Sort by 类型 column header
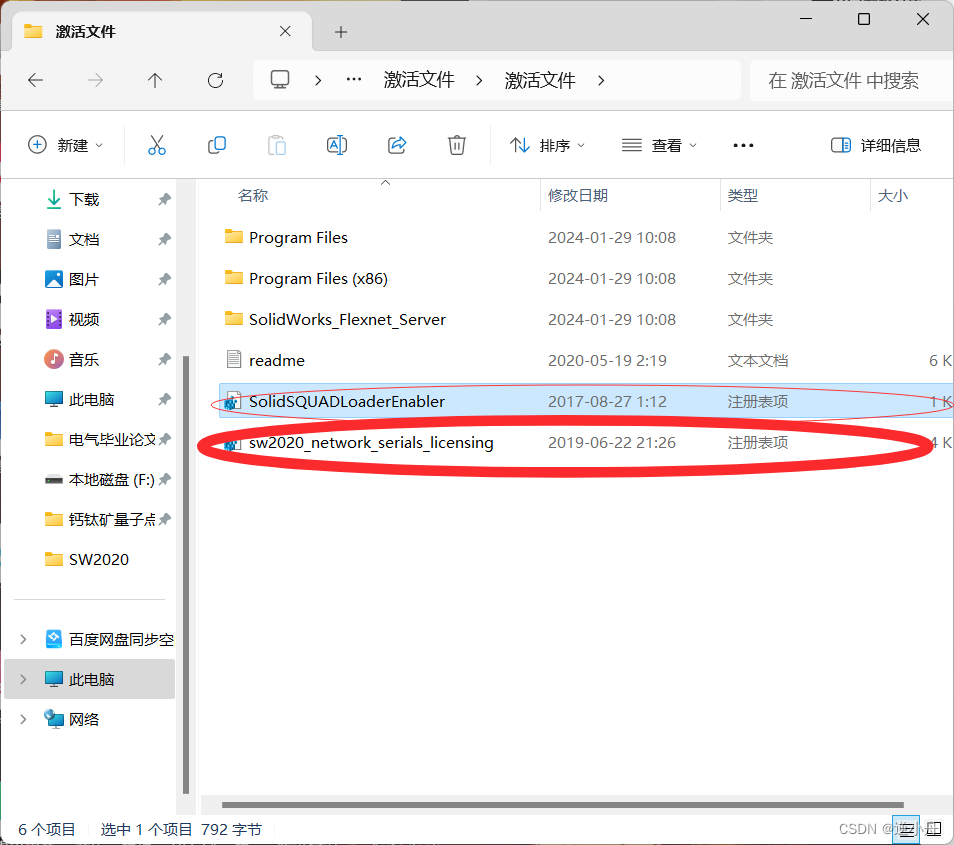This screenshot has height=845, width=954. [x=743, y=196]
